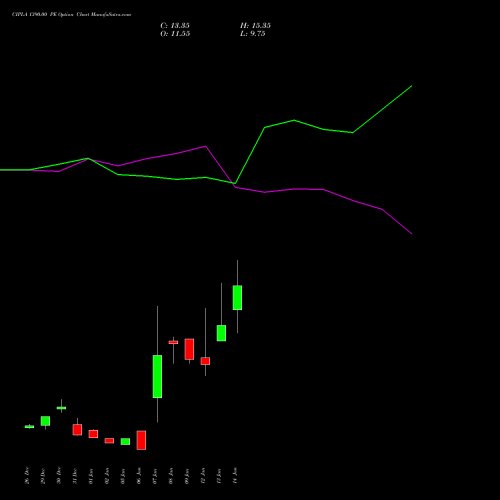Viewport: 500px width, 500px height.
Task: Click the low value 'L: 9.75'
Action: tap(253, 34)
